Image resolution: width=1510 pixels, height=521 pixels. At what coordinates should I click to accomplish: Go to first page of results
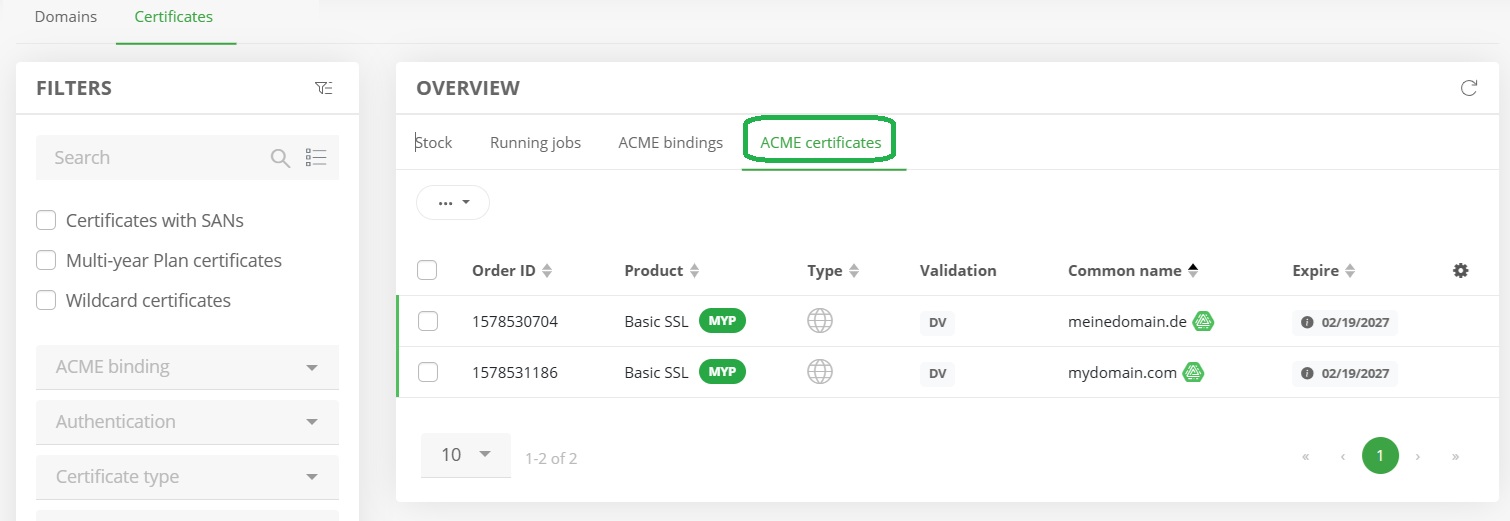point(1306,457)
